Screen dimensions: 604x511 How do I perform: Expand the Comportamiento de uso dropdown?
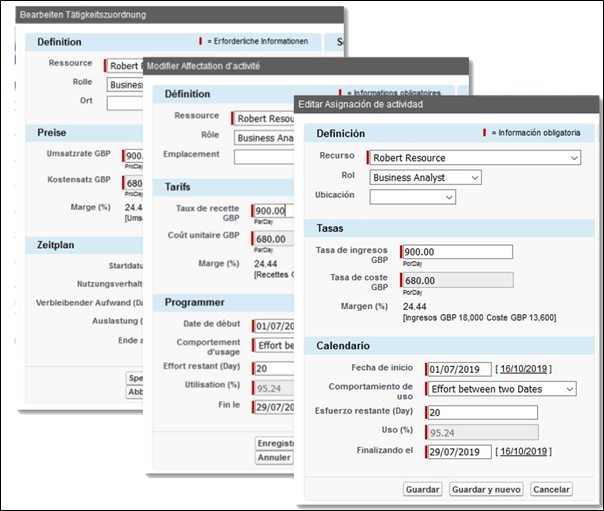[x=500, y=389]
